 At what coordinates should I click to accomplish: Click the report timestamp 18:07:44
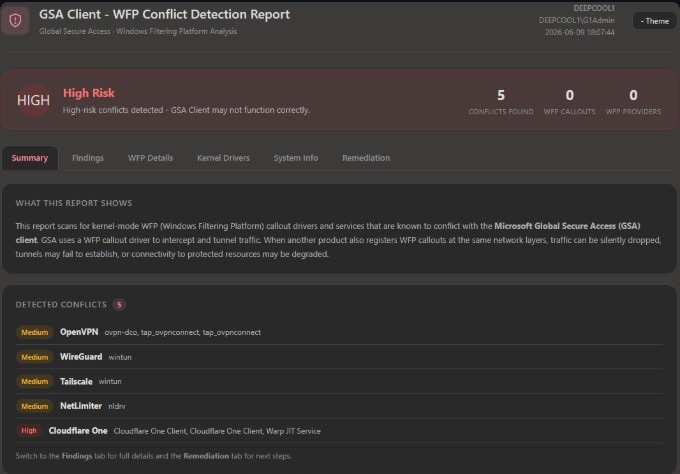(580, 33)
